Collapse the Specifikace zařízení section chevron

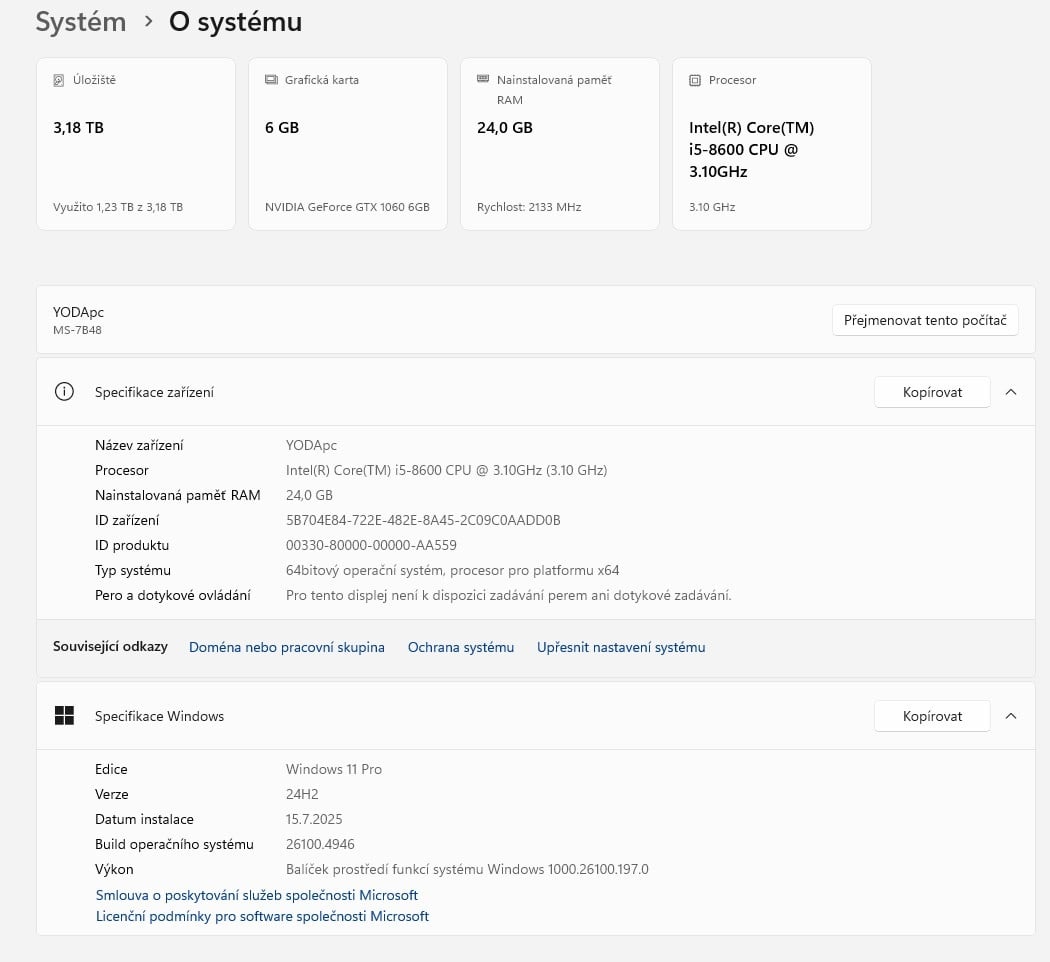click(x=1010, y=392)
